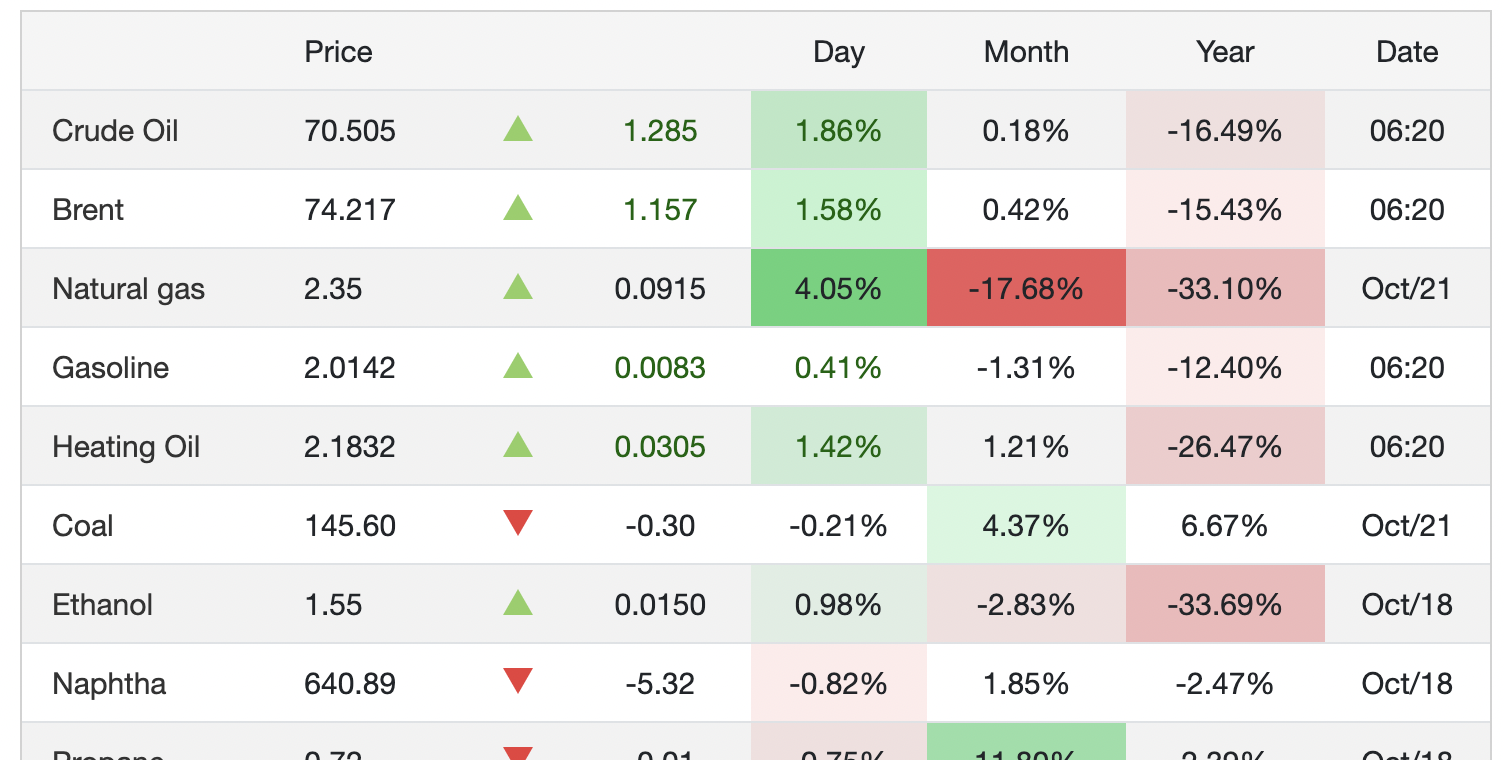Click the green arrow in Gasoline row
This screenshot has height=760, width=1504.
tap(518, 366)
